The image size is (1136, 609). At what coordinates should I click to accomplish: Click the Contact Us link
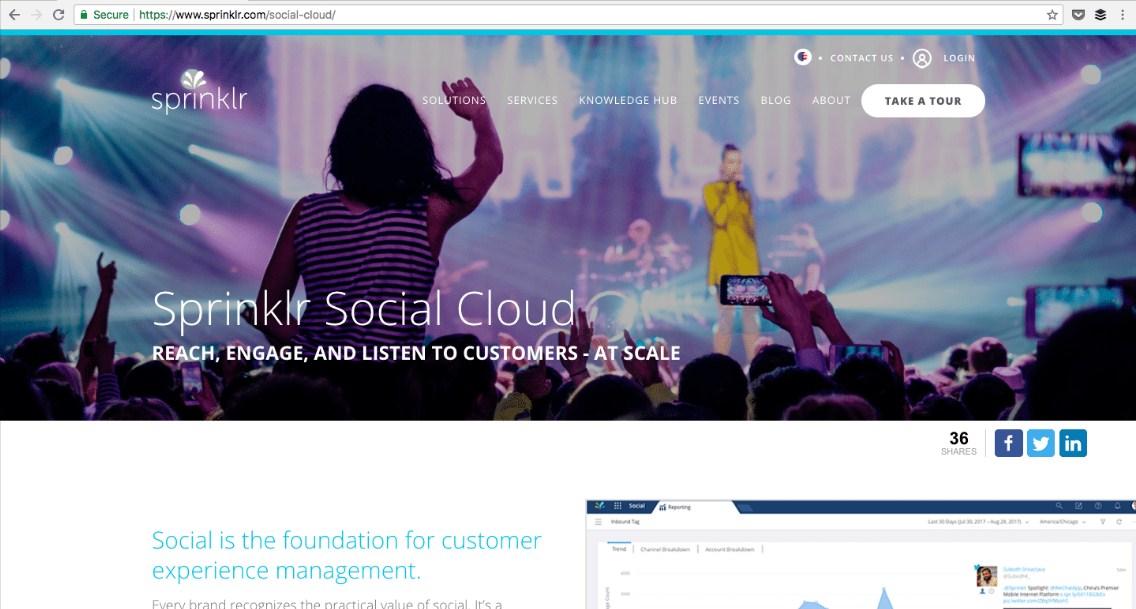point(861,58)
